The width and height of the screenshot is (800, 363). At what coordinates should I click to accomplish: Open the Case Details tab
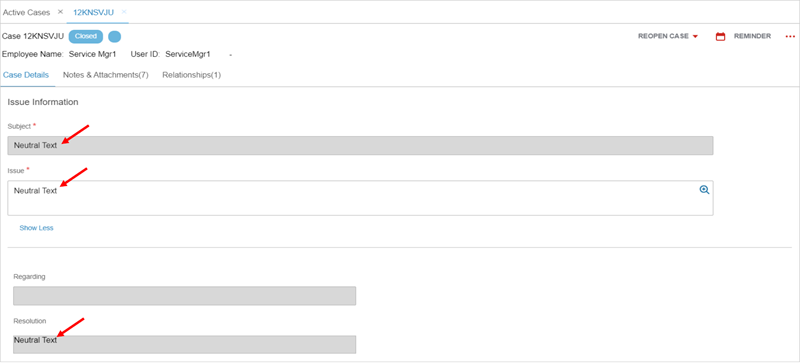click(x=26, y=75)
